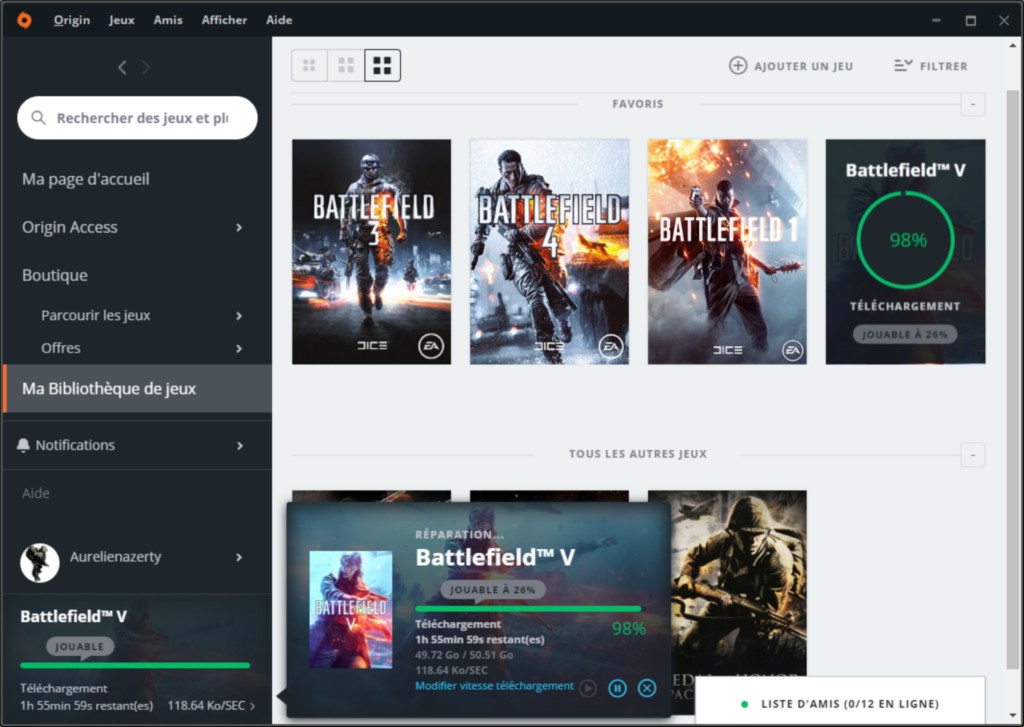This screenshot has width=1024, height=727.
Task: Open Liste d'amis chat panel
Action: tap(840, 702)
